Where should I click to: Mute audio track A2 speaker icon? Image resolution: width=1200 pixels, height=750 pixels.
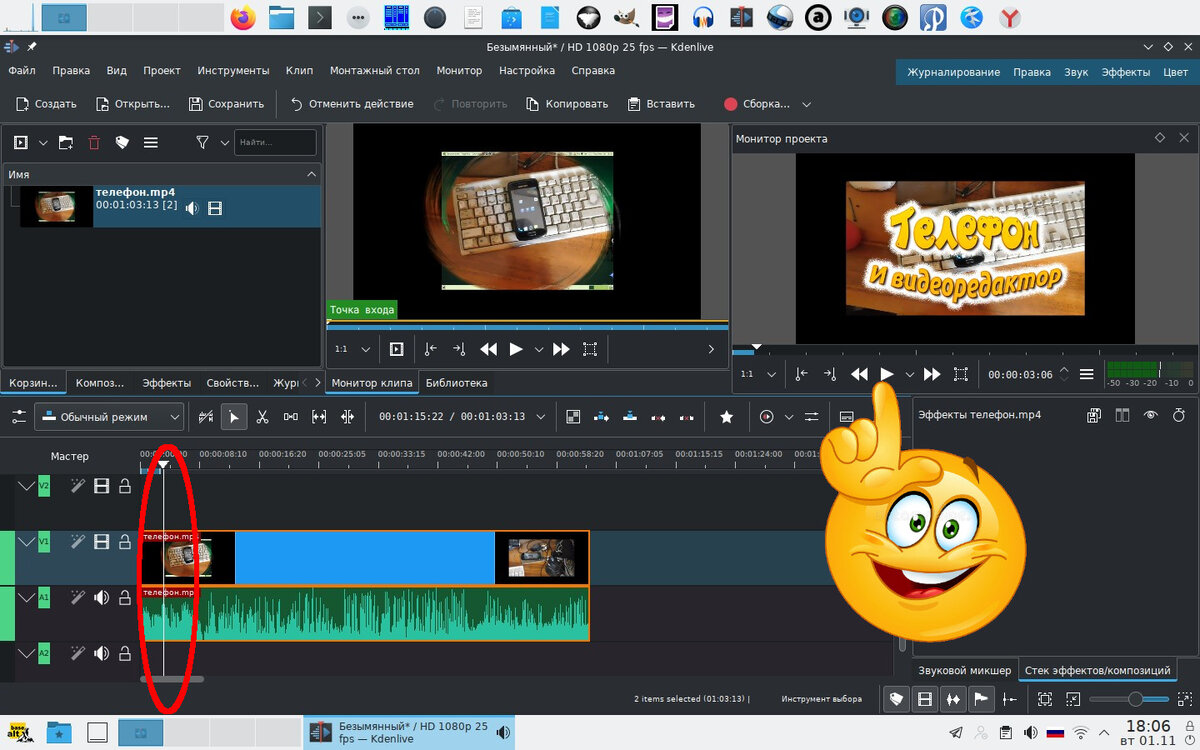point(101,653)
